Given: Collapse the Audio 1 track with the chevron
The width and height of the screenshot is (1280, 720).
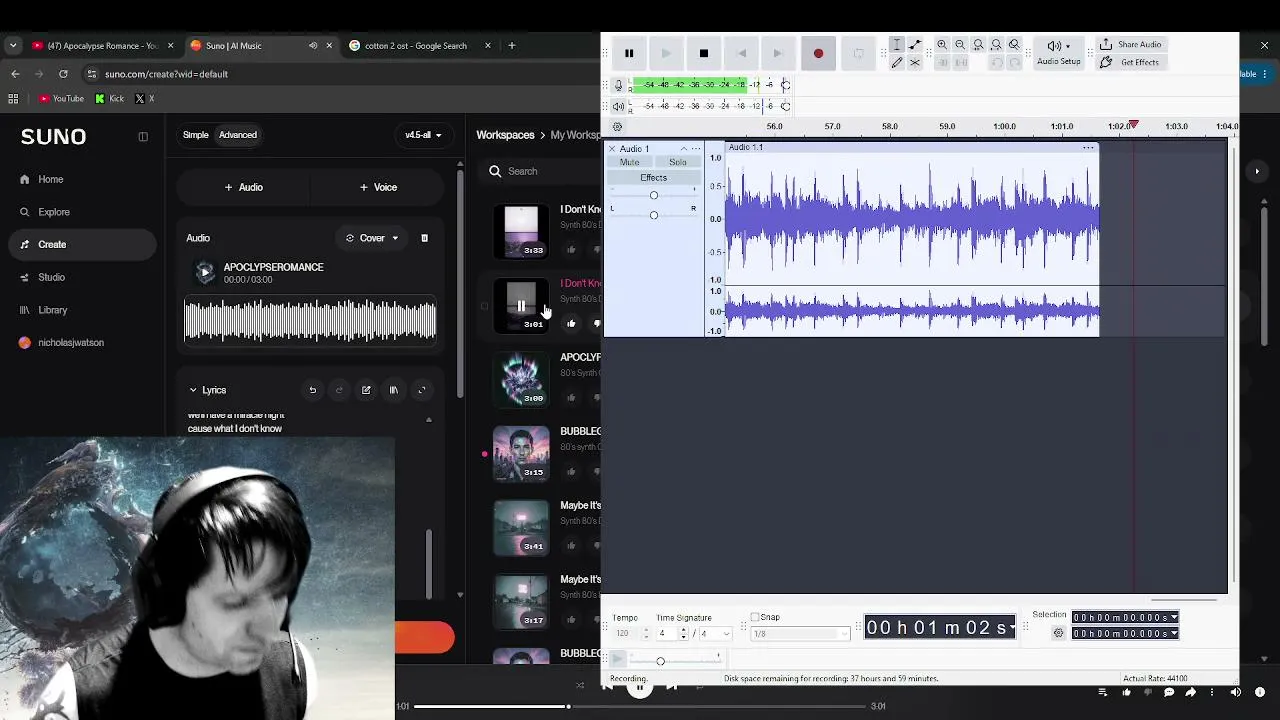Looking at the screenshot, I should tap(684, 149).
